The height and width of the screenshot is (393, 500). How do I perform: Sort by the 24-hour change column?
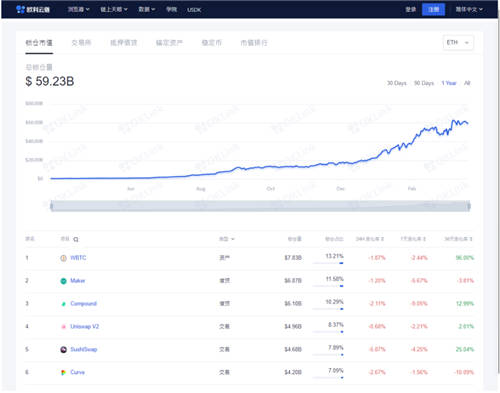pyautogui.click(x=370, y=239)
